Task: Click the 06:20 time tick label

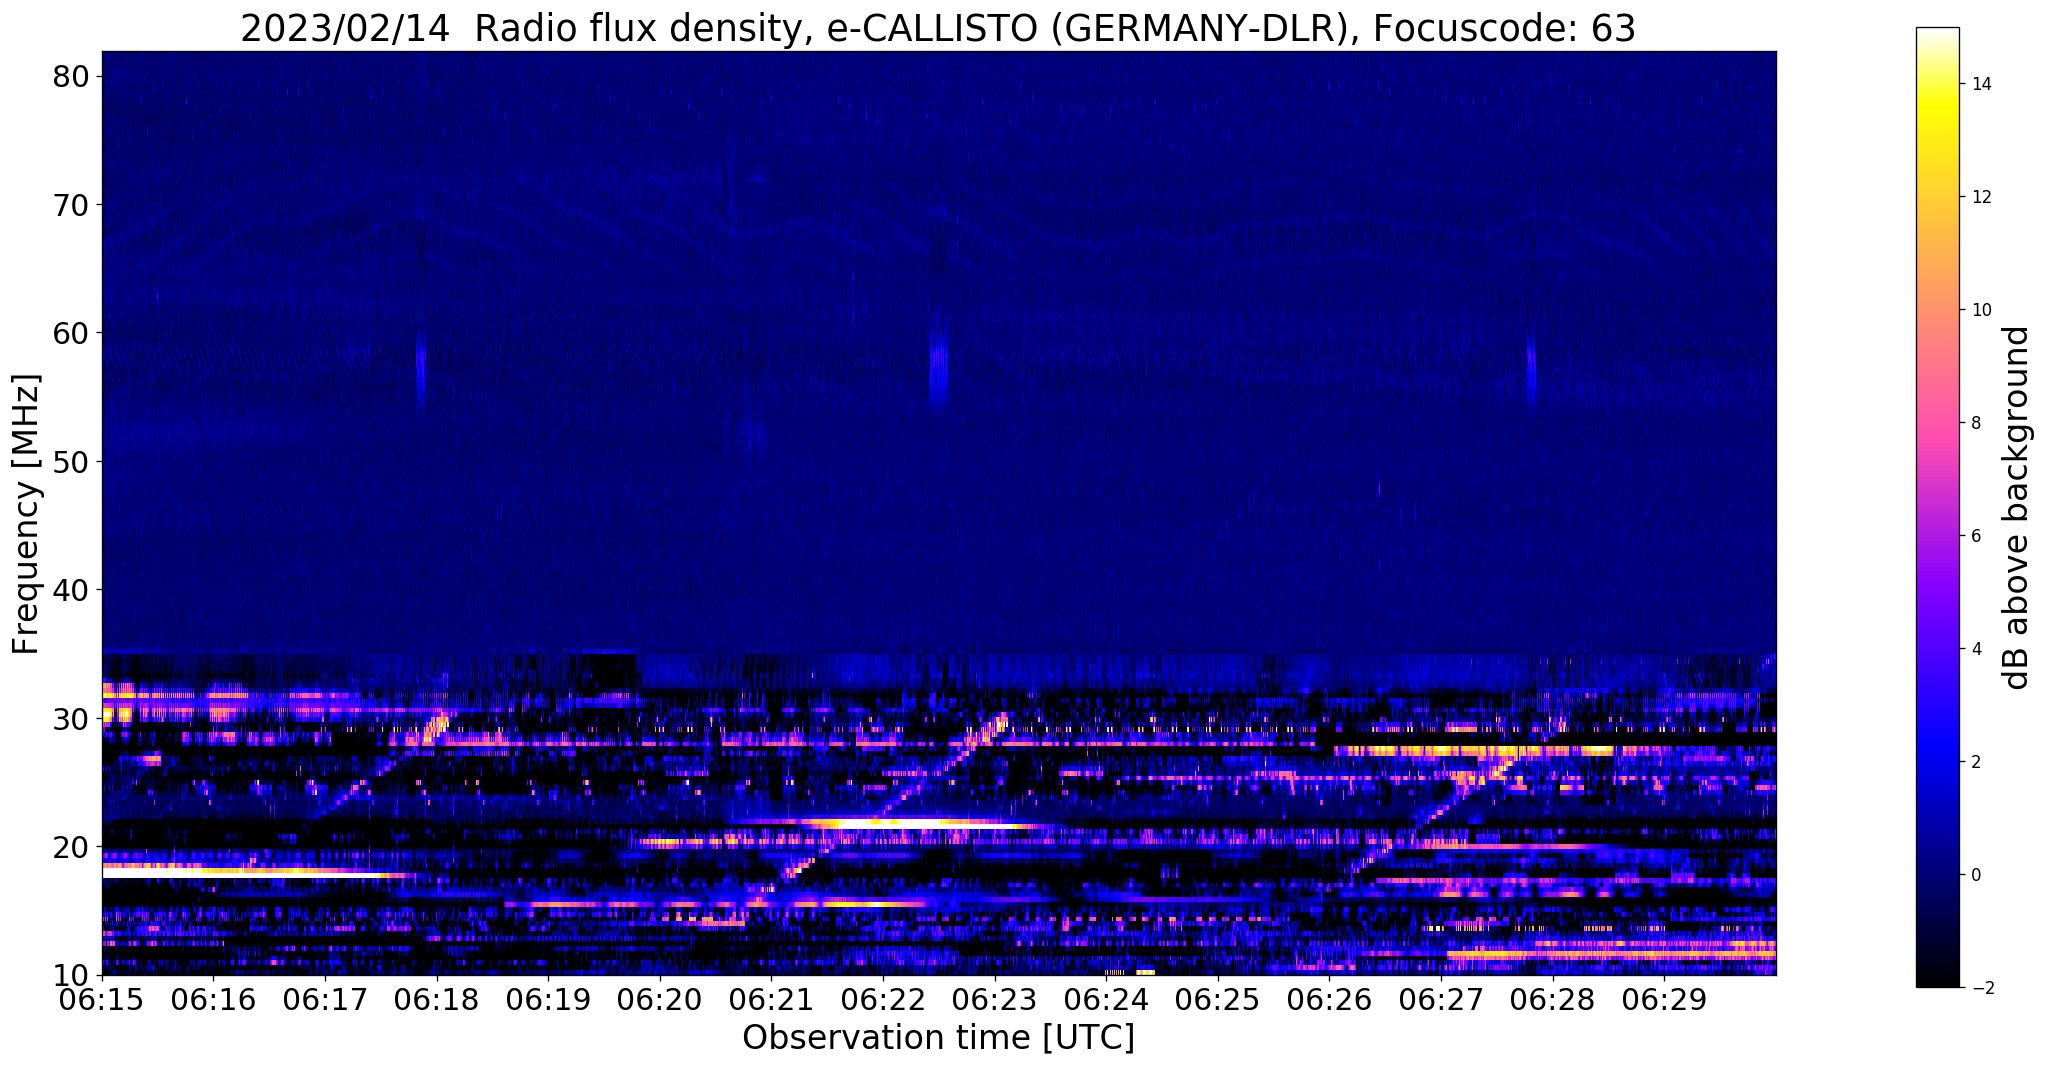Action: [660, 999]
